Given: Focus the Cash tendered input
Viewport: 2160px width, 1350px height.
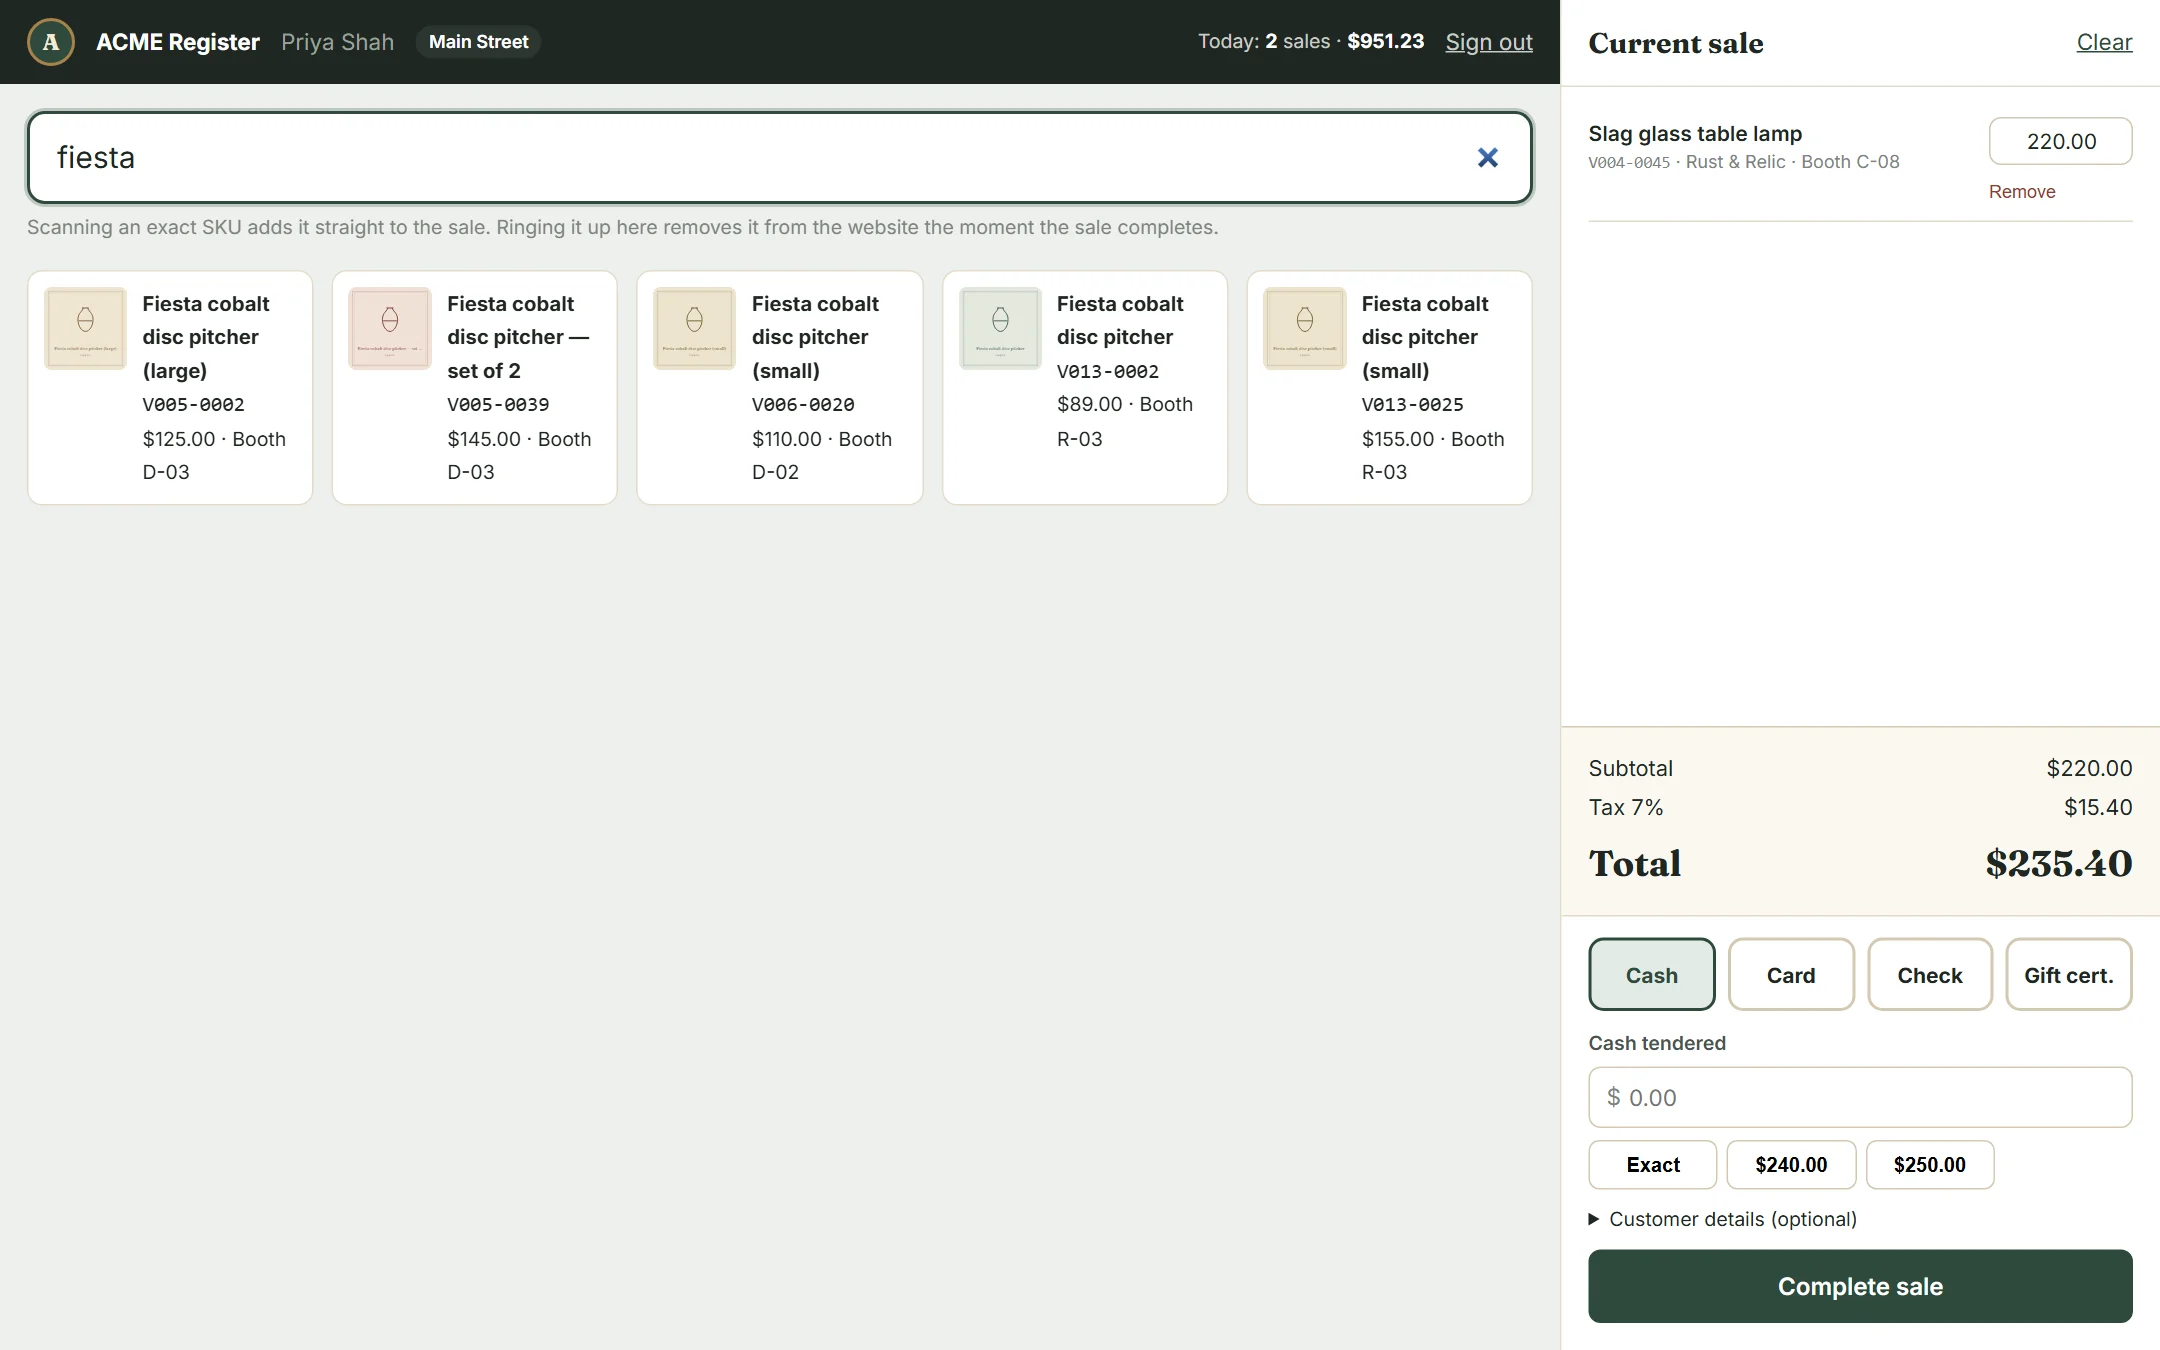Looking at the screenshot, I should 1860,1097.
